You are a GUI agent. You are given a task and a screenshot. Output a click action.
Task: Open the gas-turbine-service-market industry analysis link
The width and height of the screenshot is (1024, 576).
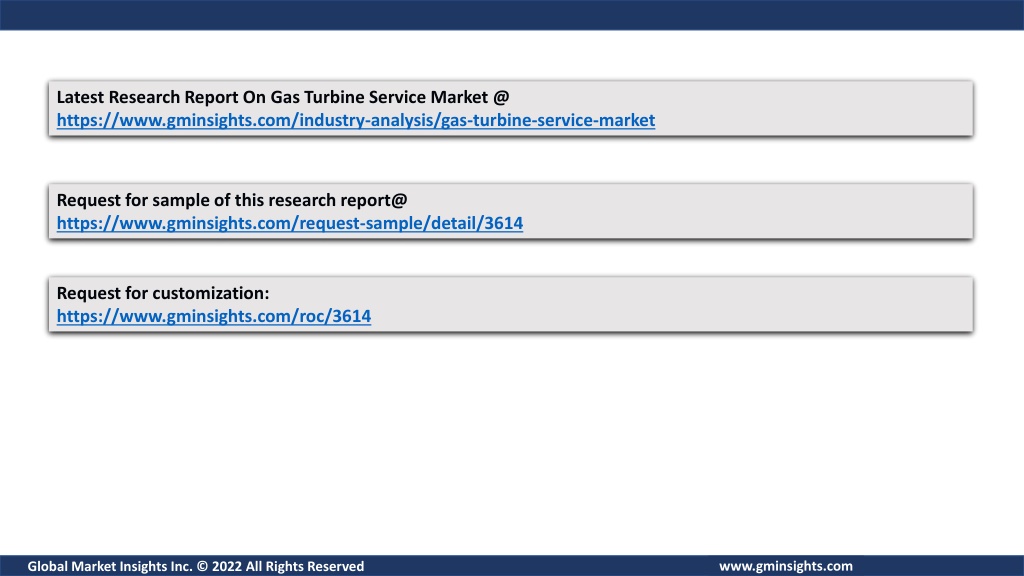(356, 120)
